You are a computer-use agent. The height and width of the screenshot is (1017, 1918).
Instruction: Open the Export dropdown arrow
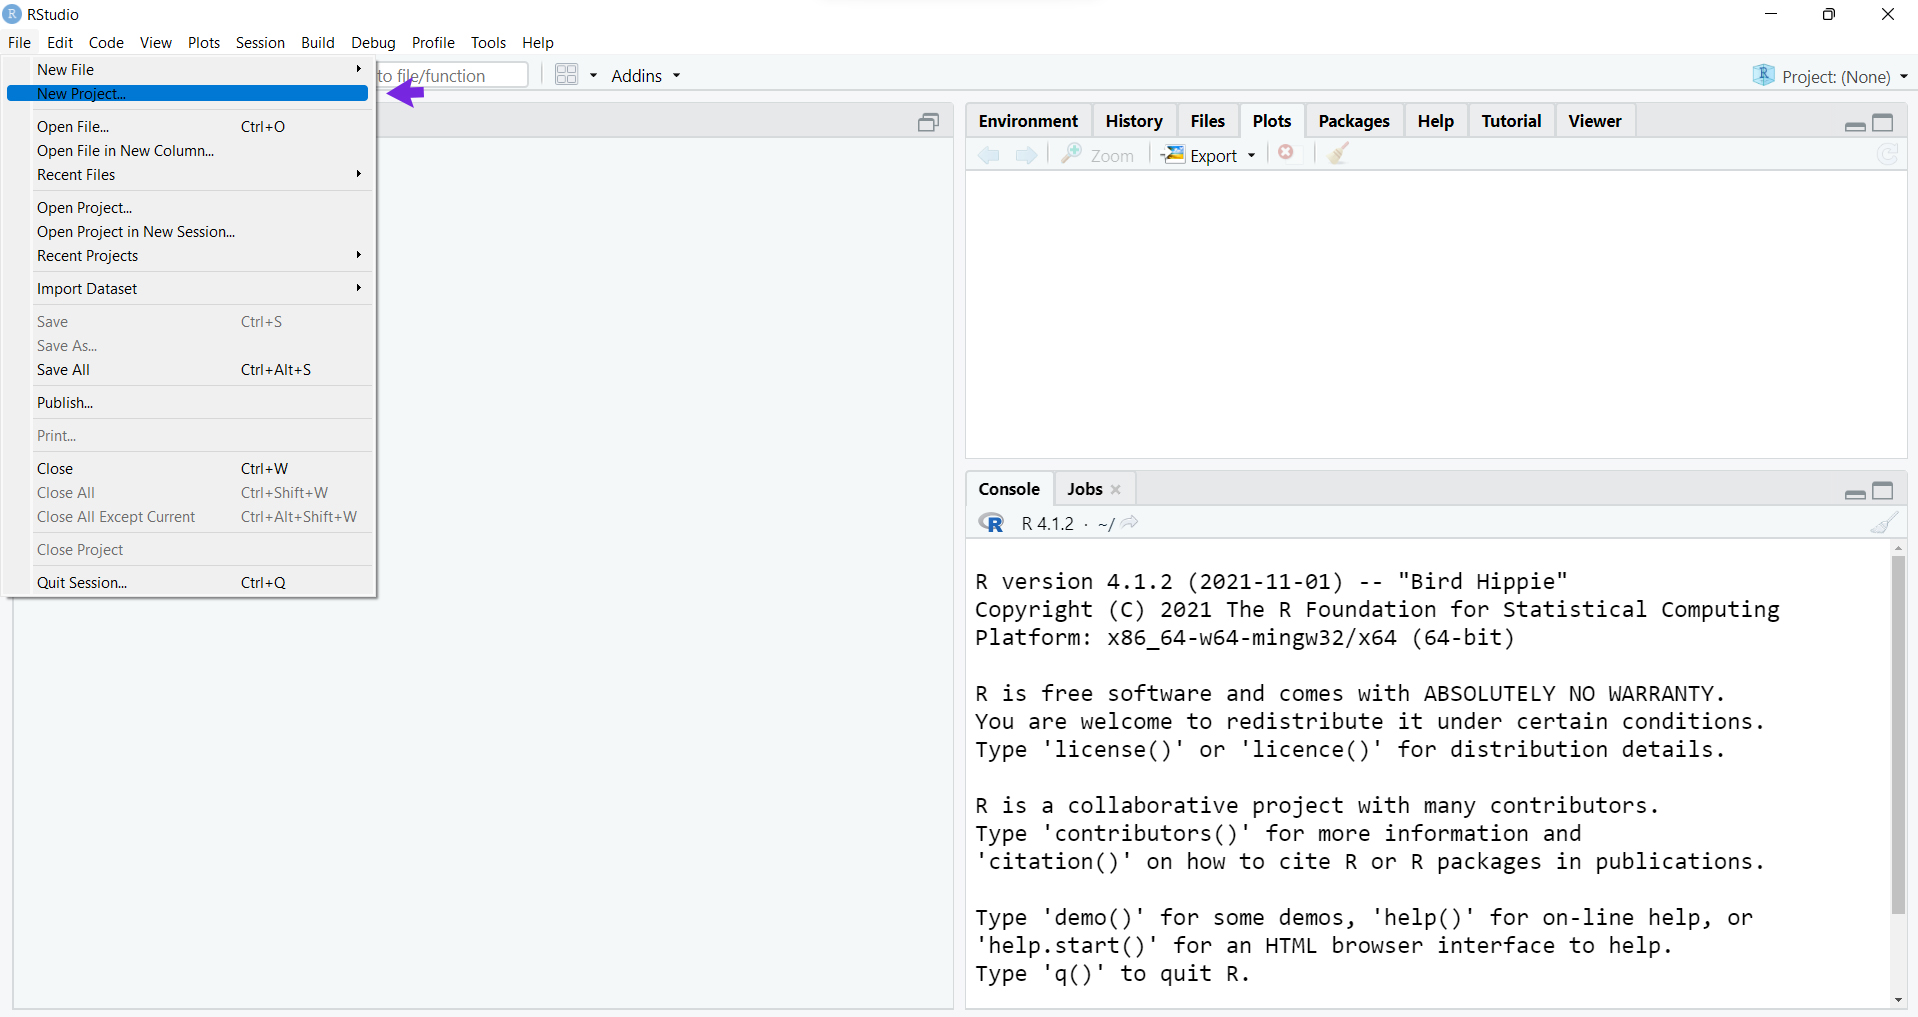(x=1251, y=156)
